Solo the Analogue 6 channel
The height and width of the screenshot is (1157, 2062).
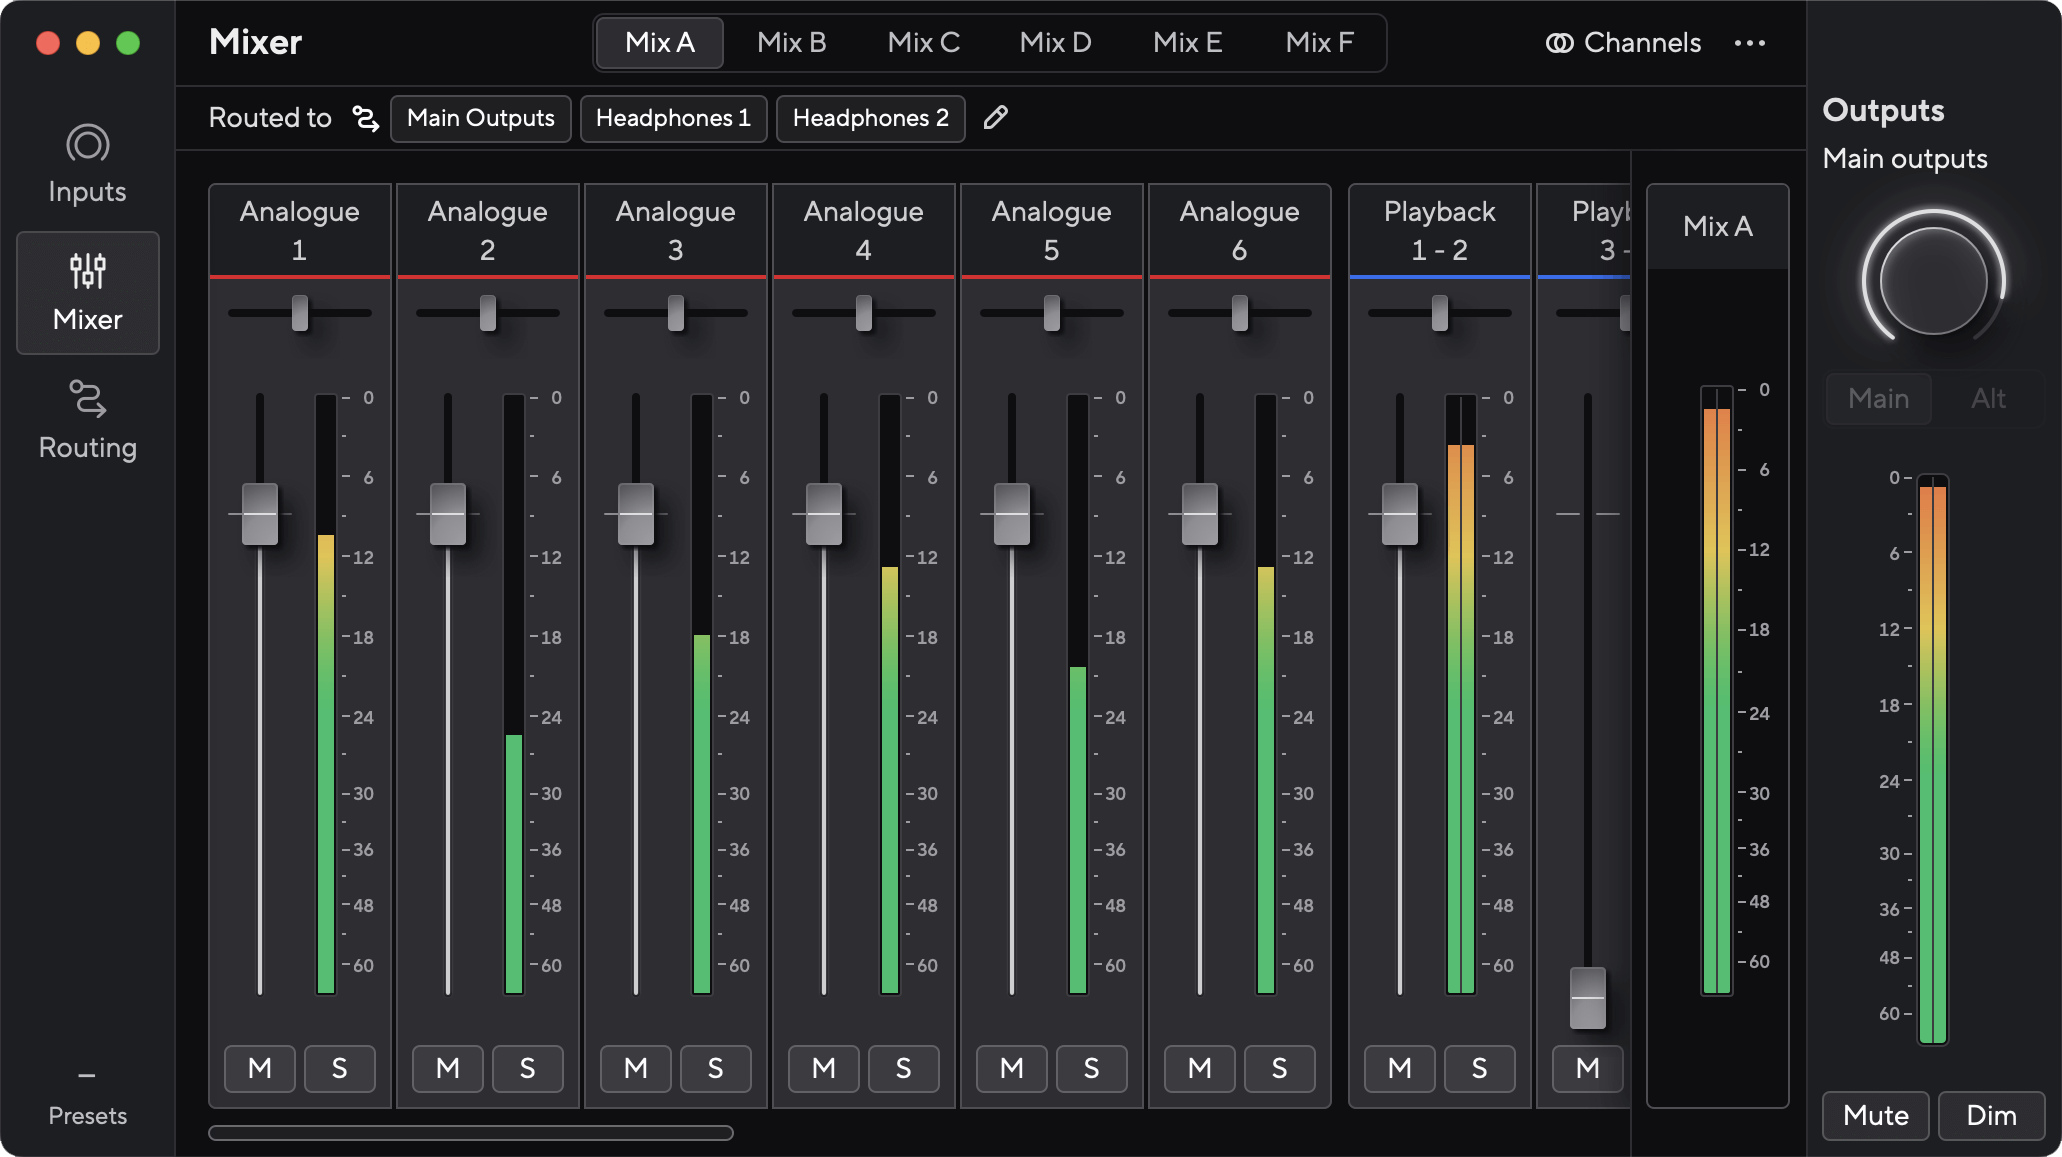click(x=1280, y=1068)
